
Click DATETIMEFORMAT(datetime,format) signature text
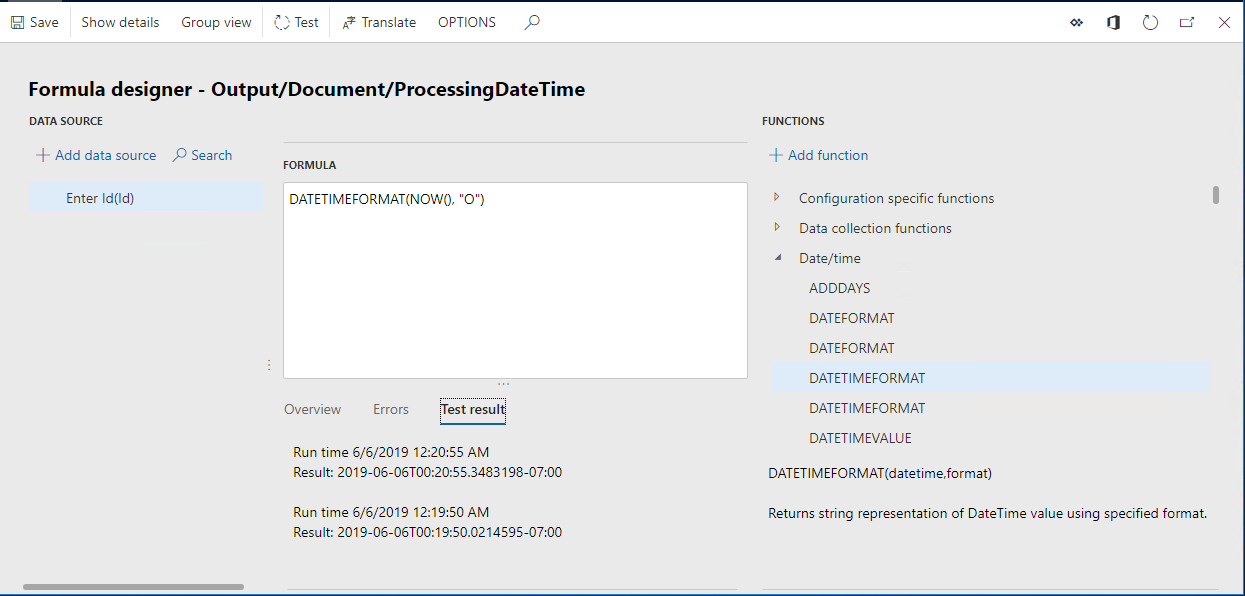click(x=880, y=473)
